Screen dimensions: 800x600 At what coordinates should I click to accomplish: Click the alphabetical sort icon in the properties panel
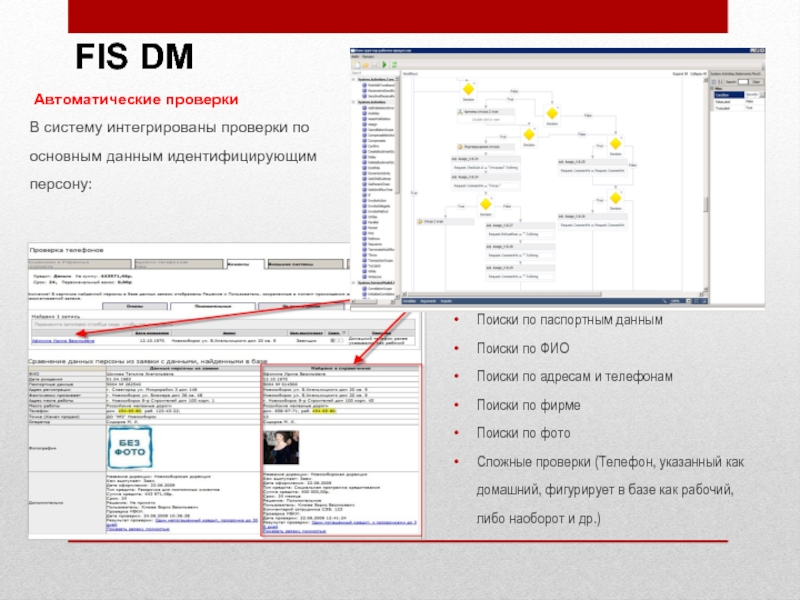click(x=721, y=82)
